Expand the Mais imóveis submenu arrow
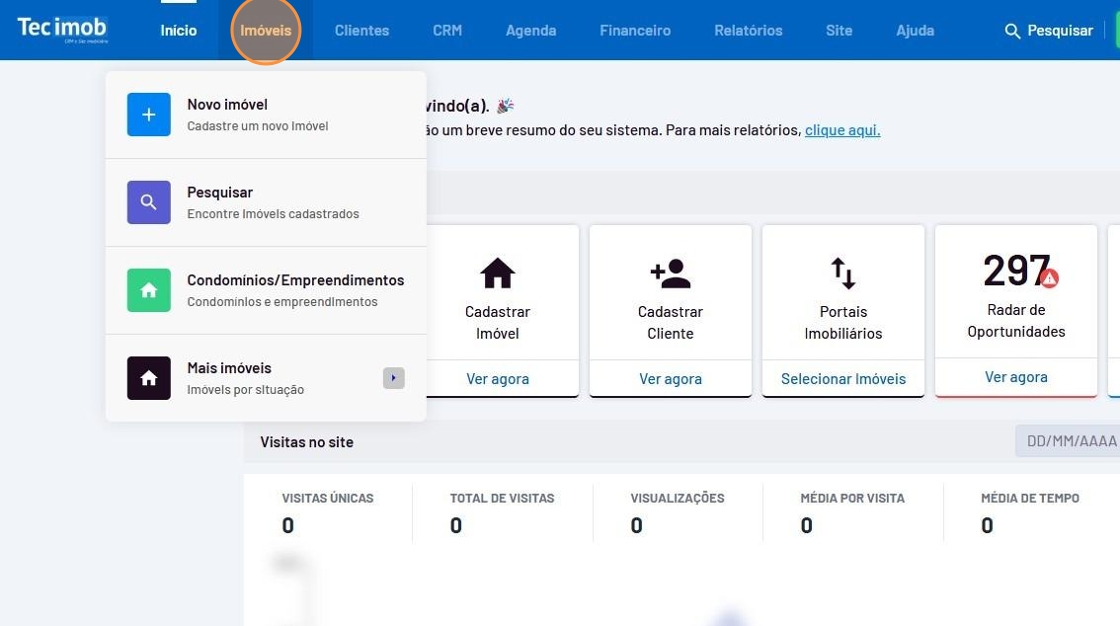 coord(394,378)
